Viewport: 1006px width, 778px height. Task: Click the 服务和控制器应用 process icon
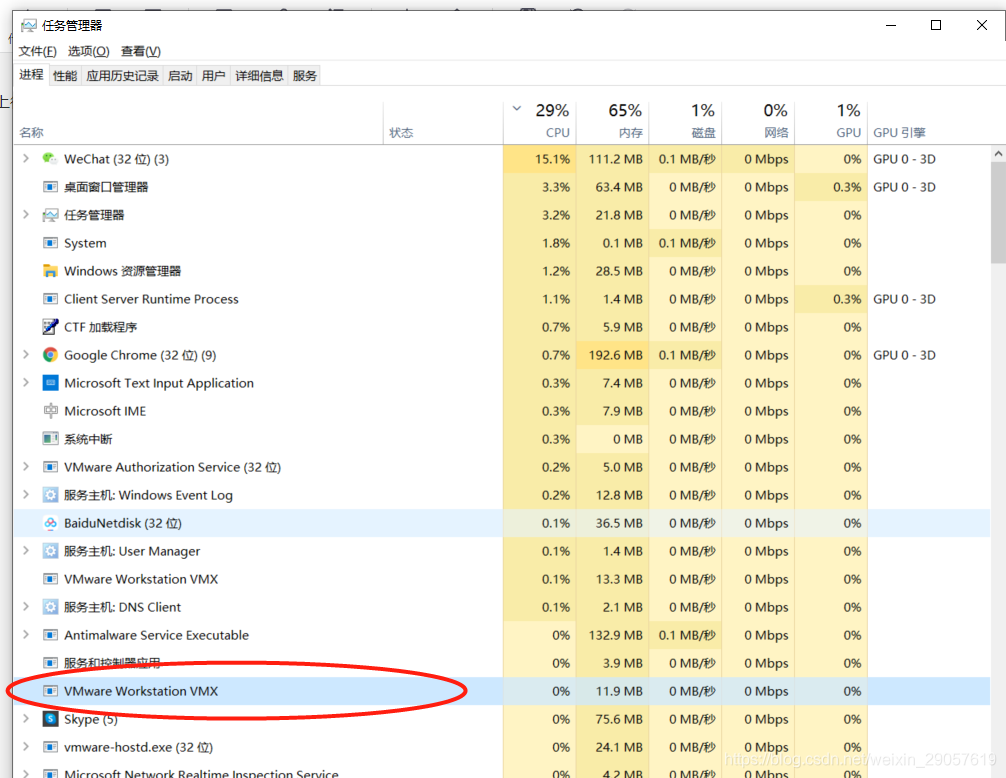click(50, 663)
